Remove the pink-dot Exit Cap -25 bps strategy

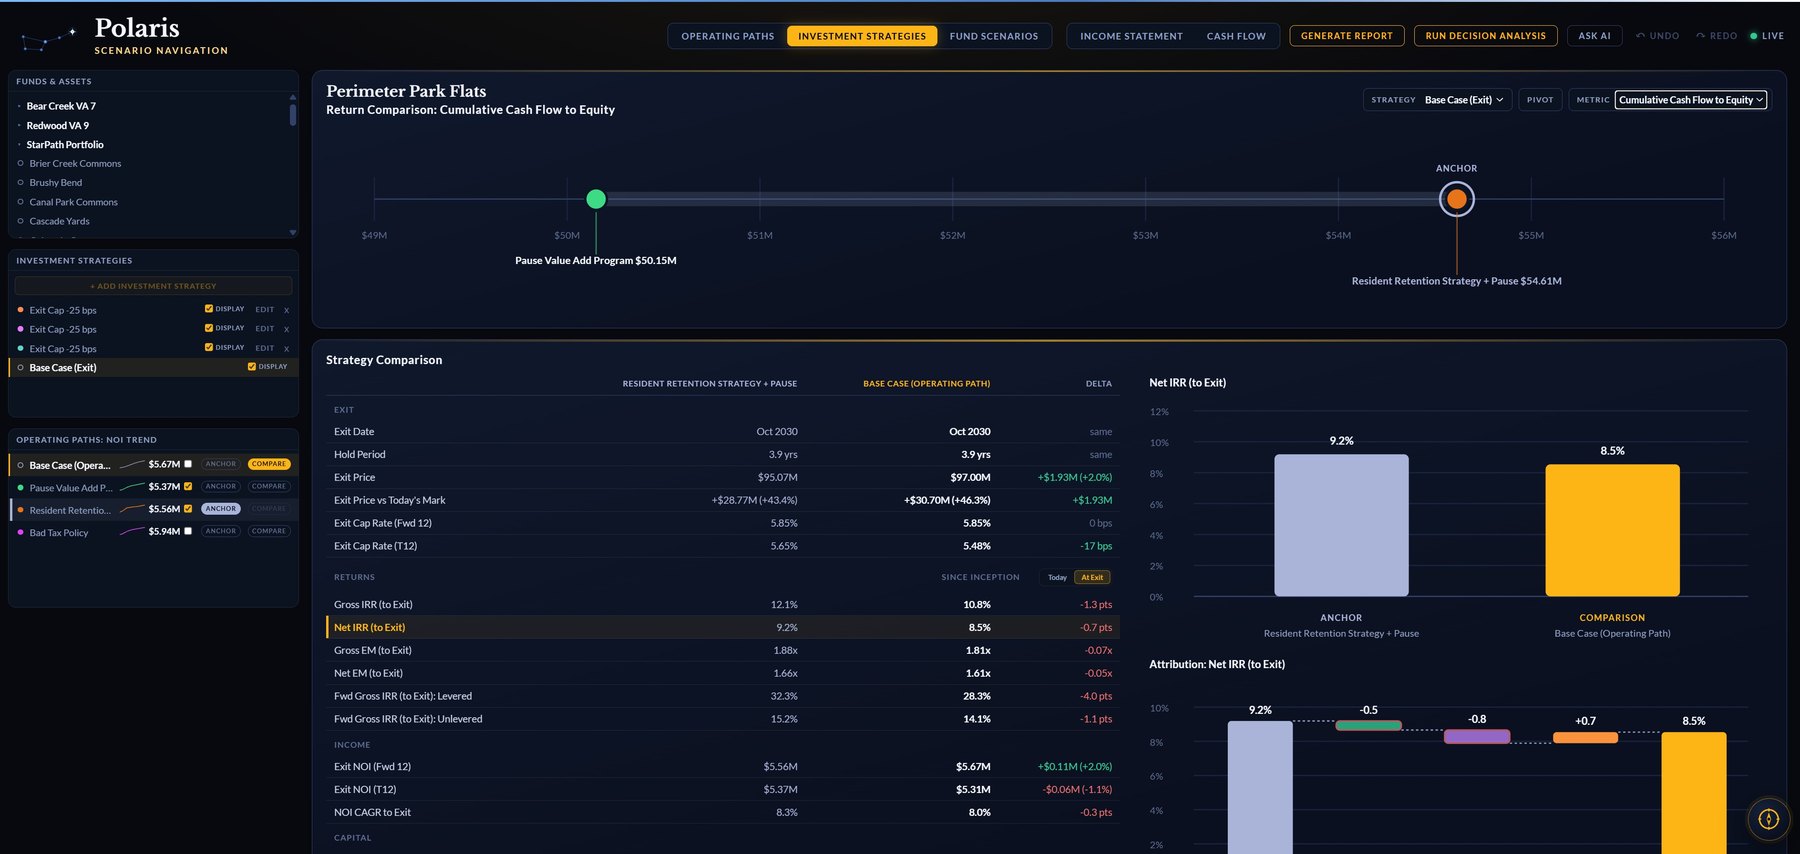(286, 329)
